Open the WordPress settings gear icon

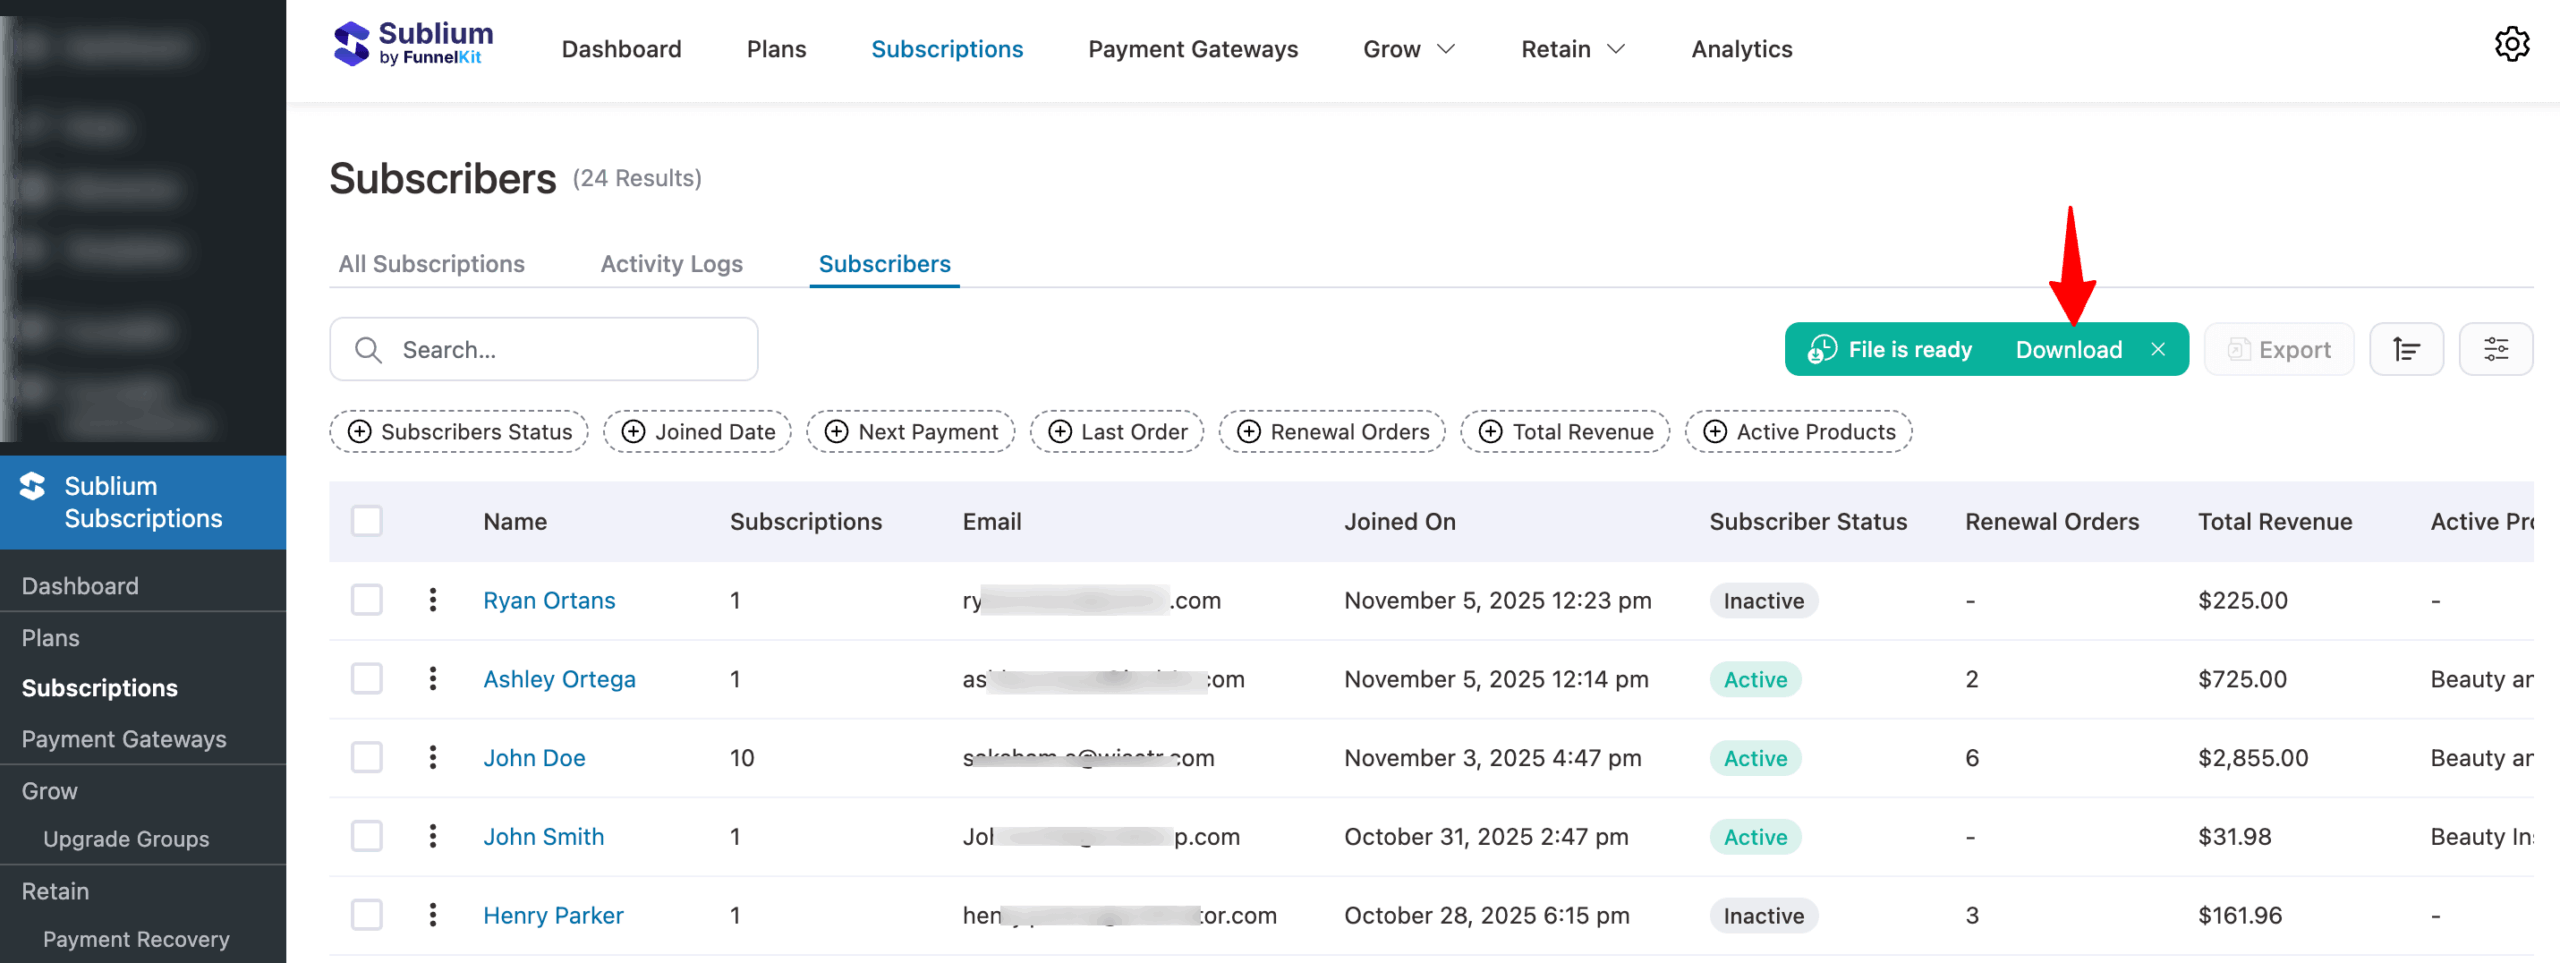pyautogui.click(x=2512, y=44)
